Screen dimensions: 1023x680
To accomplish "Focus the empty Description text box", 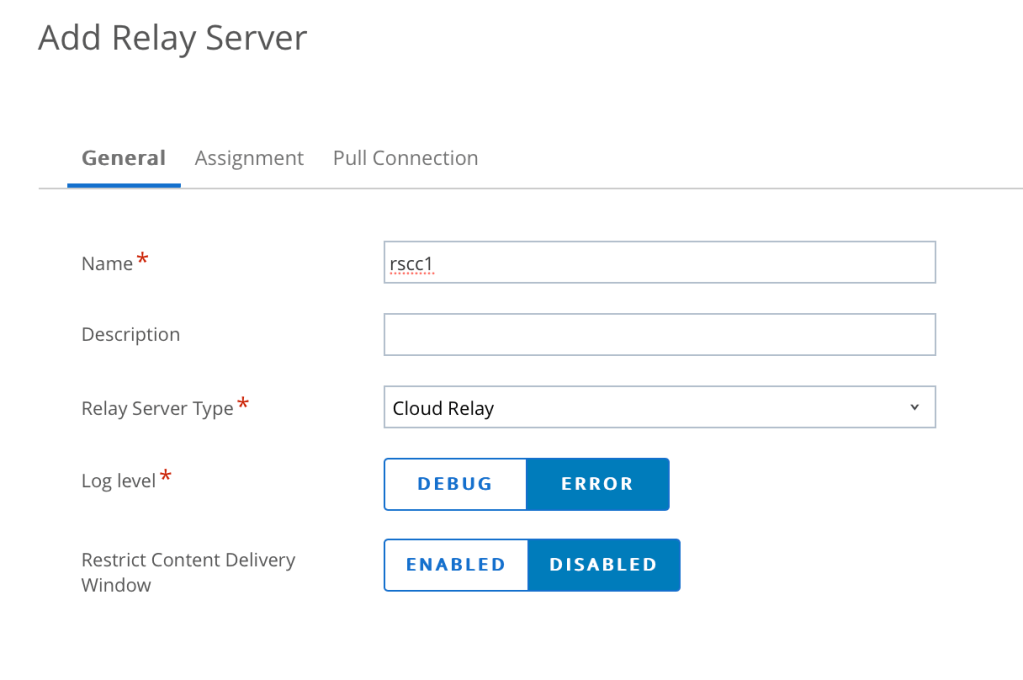I will (x=659, y=335).
